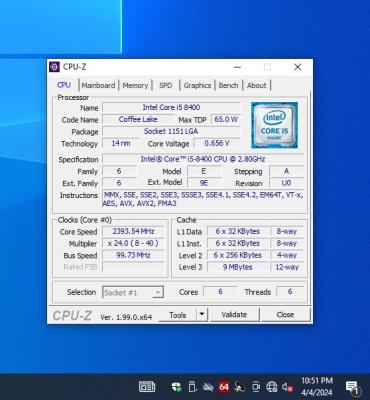Go to the Graphics tab

(x=197, y=85)
